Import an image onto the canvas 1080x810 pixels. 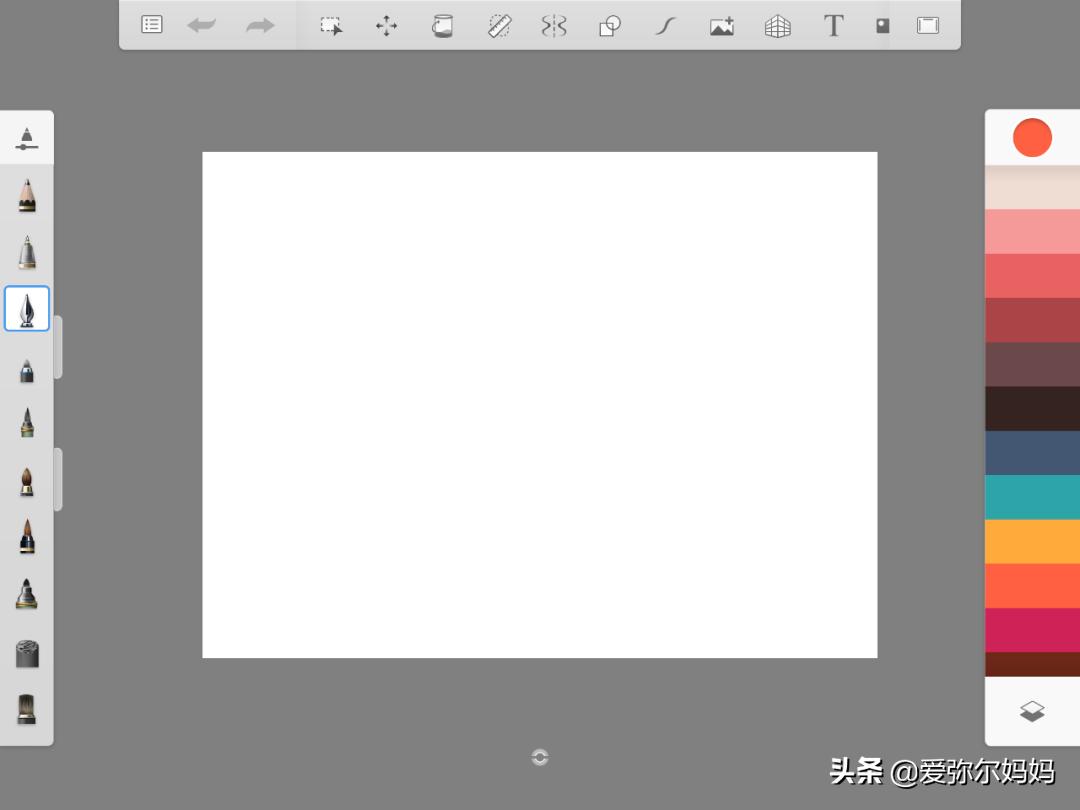click(x=722, y=25)
